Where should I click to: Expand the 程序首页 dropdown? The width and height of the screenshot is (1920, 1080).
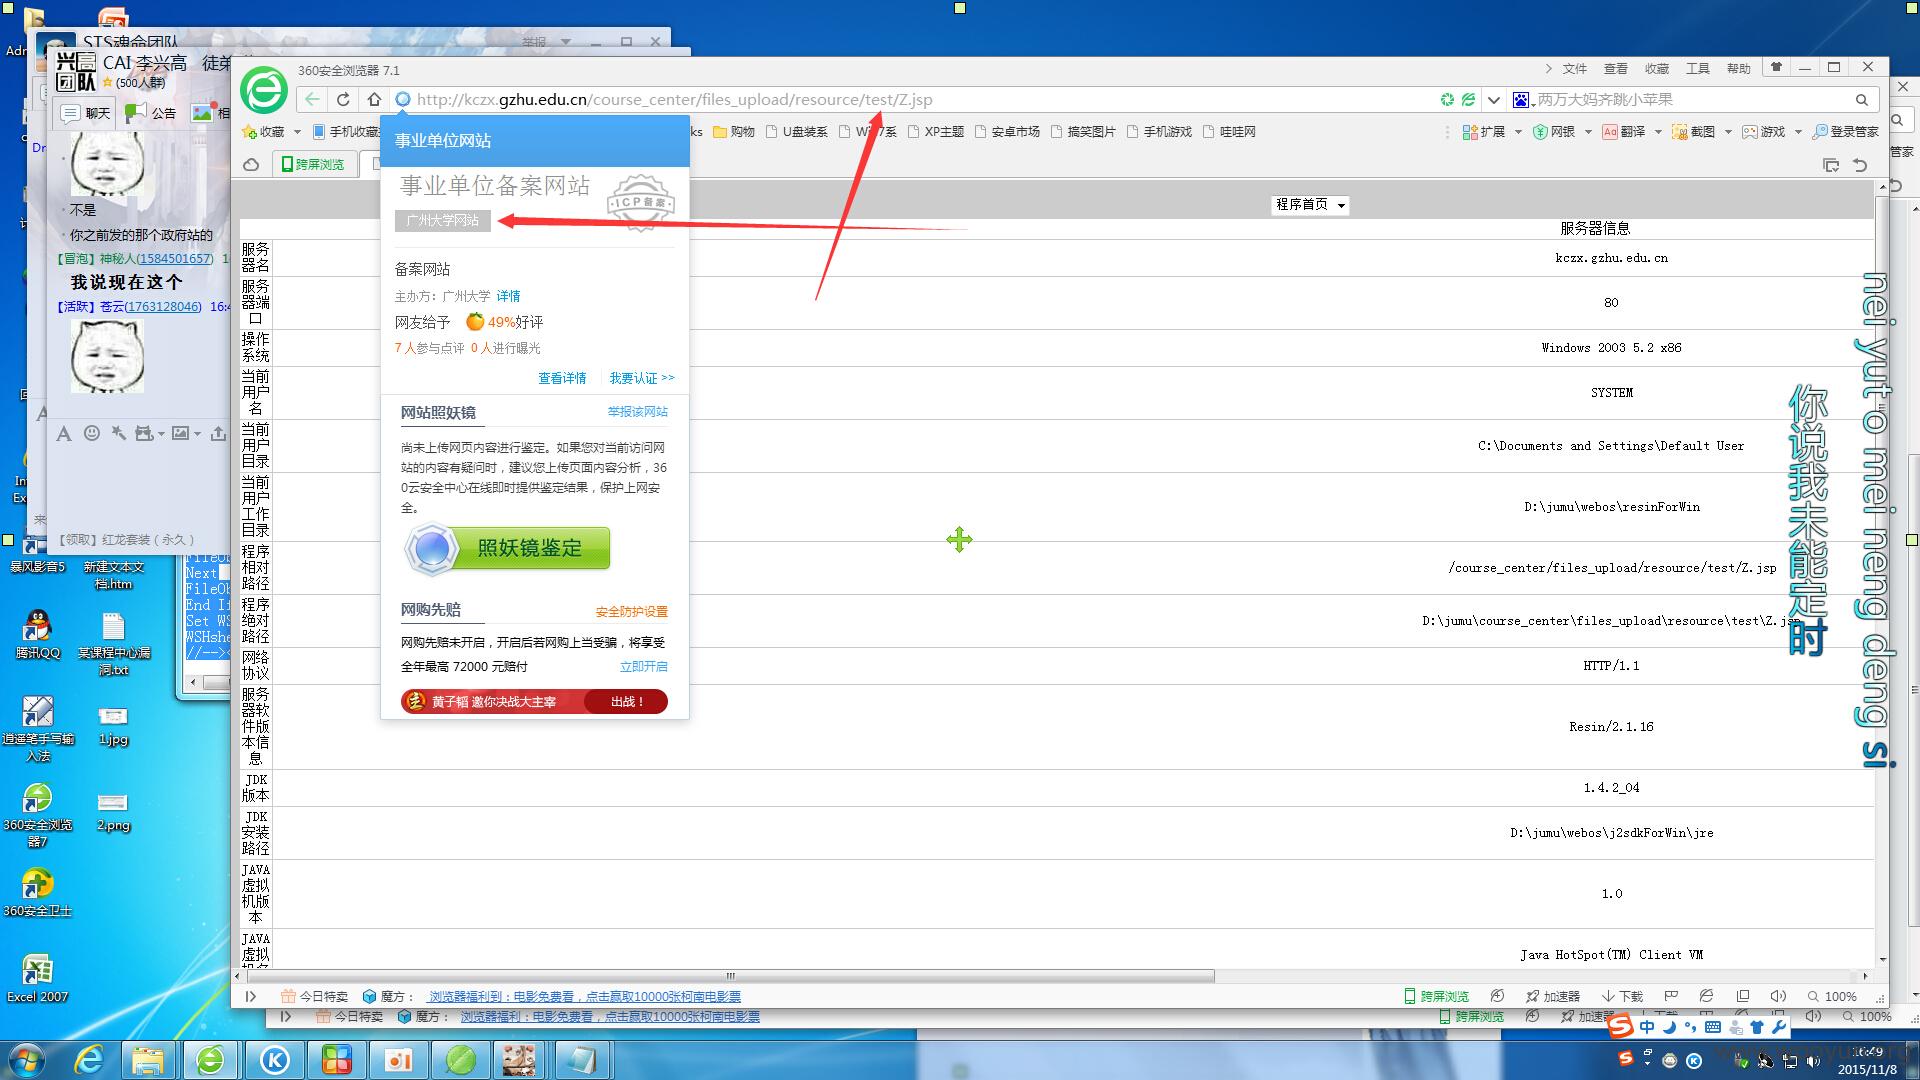click(x=1310, y=204)
